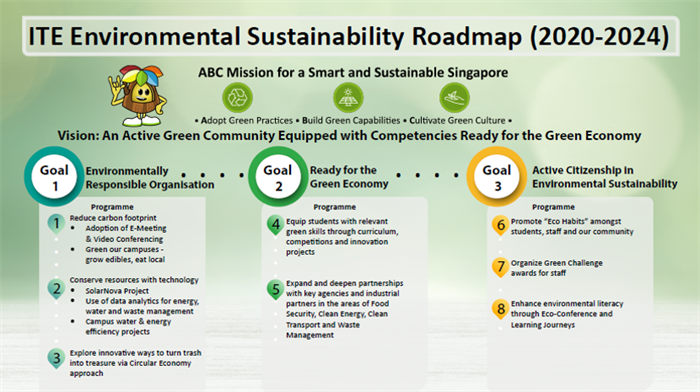Viewport: 700px width, 392px height.
Task: Select the teal Goal 1 circle
Action: click(54, 176)
